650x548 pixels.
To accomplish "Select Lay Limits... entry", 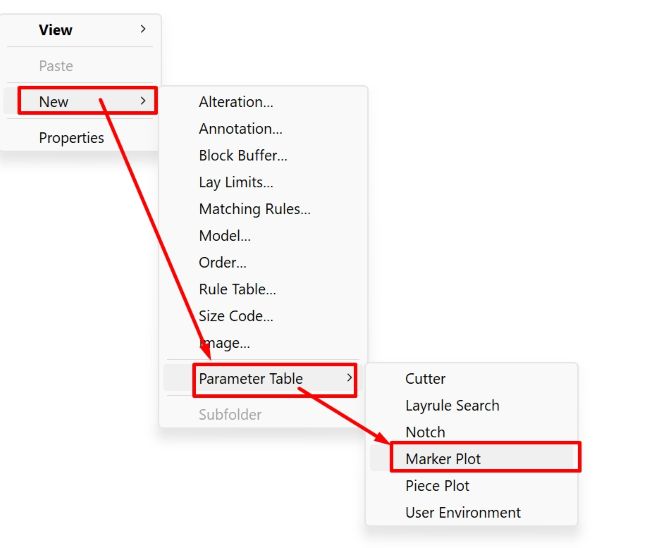I will tap(236, 182).
